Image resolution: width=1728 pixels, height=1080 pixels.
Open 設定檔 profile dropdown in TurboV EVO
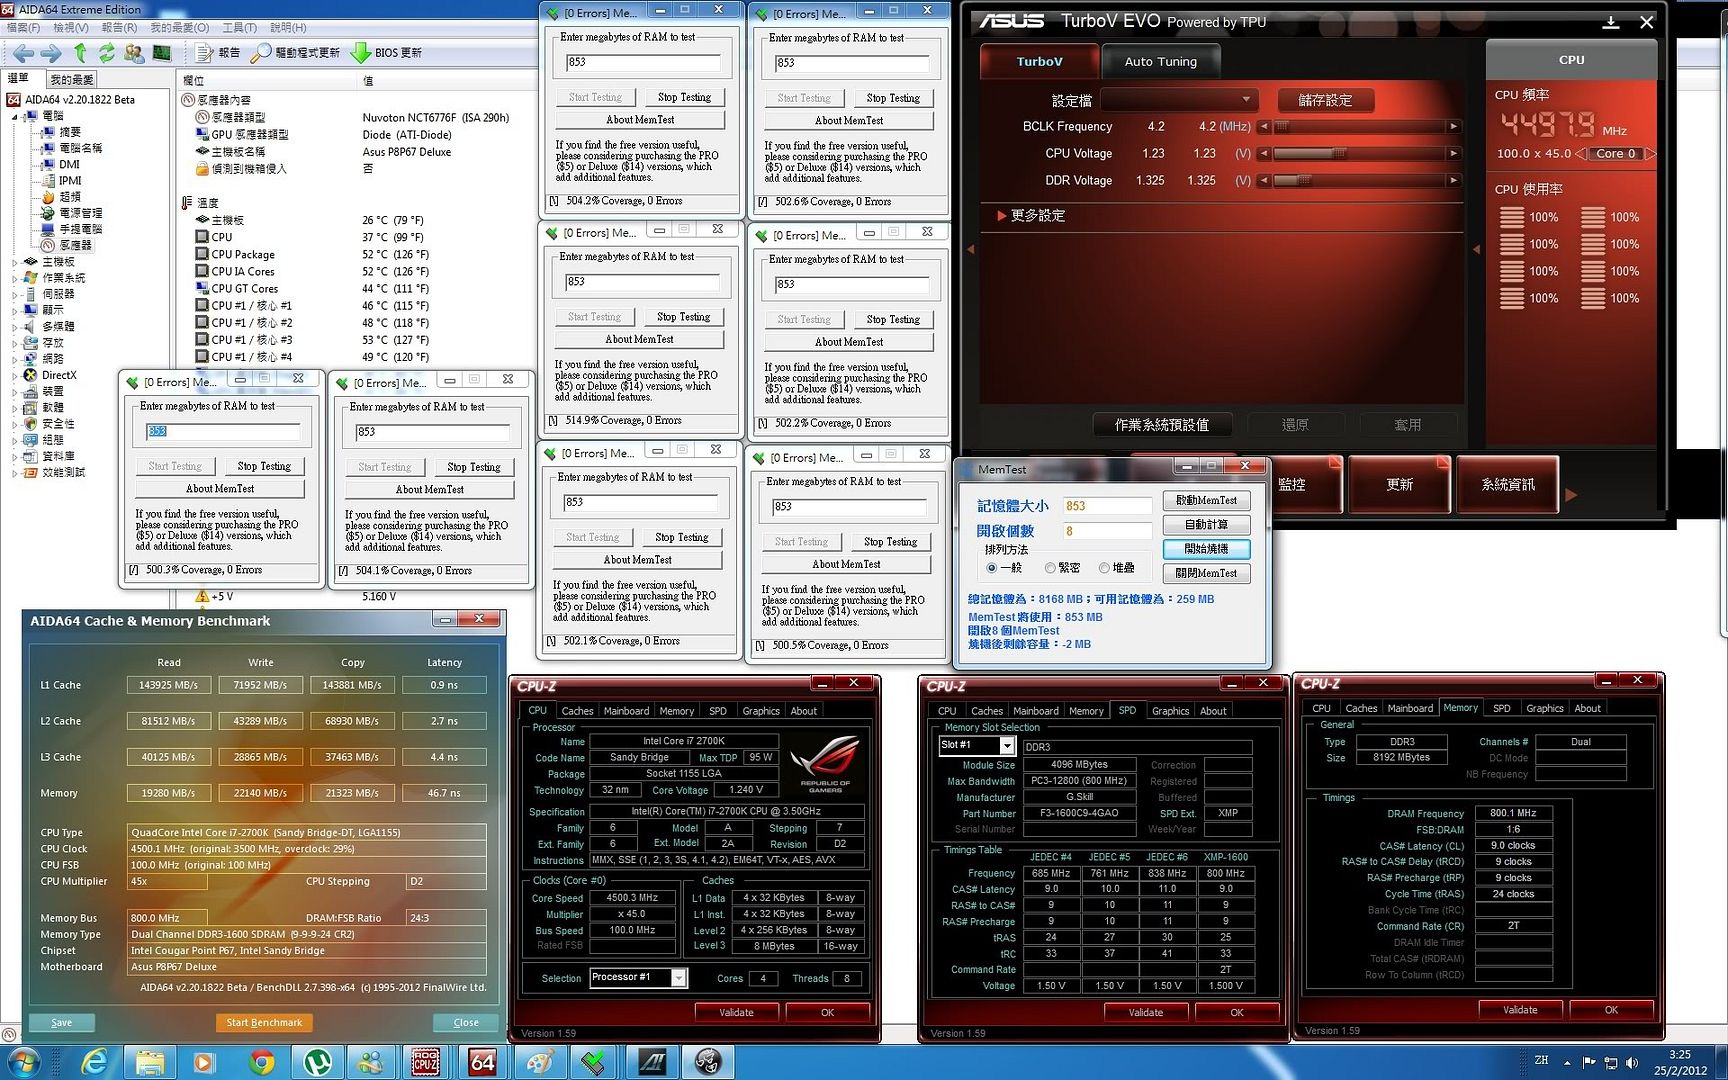[1178, 99]
